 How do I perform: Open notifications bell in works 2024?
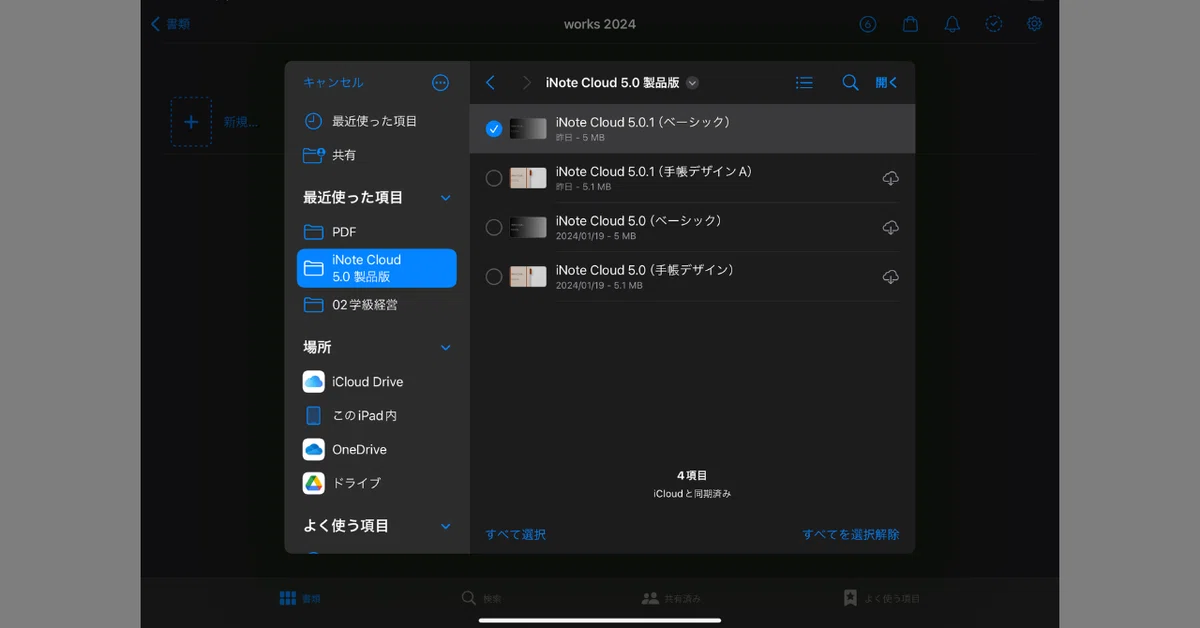952,24
